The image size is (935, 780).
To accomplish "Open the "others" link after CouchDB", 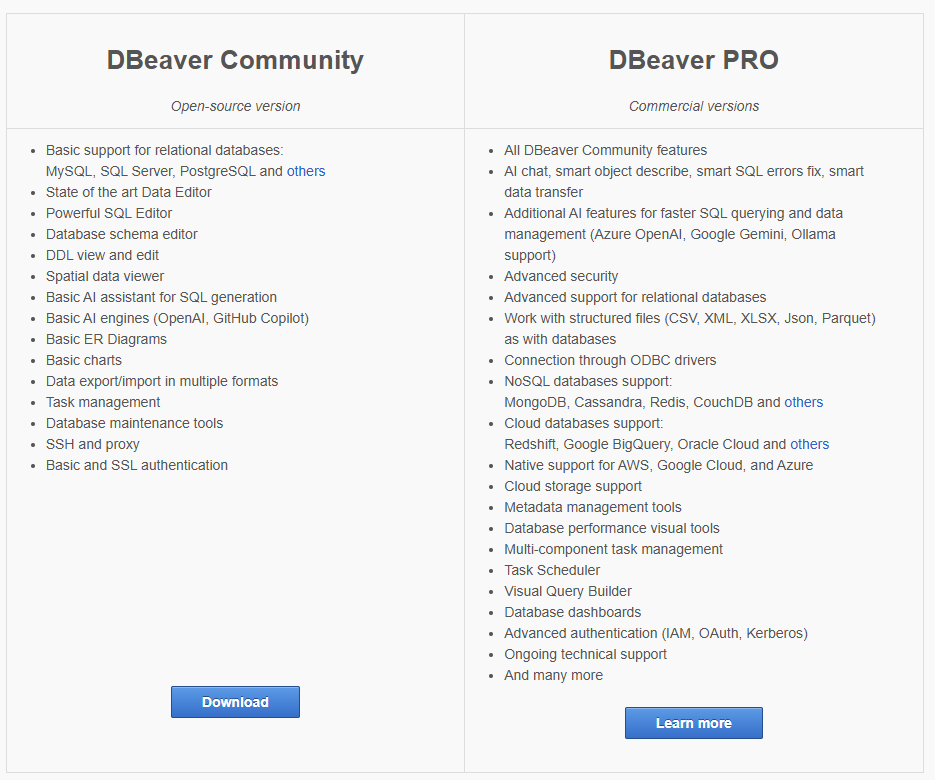I will pyautogui.click(x=803, y=402).
